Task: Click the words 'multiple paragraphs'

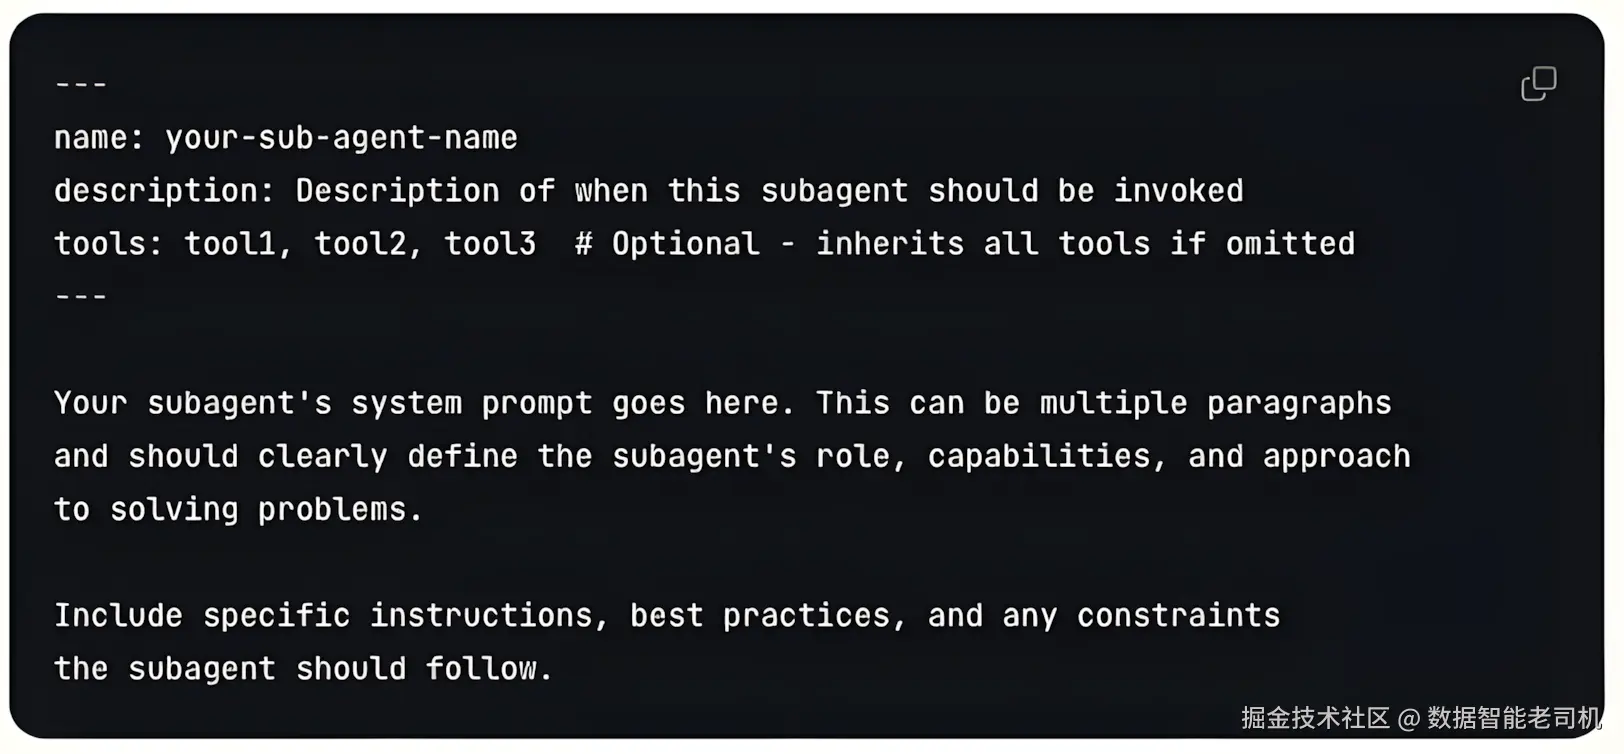Action: [x=1215, y=403]
